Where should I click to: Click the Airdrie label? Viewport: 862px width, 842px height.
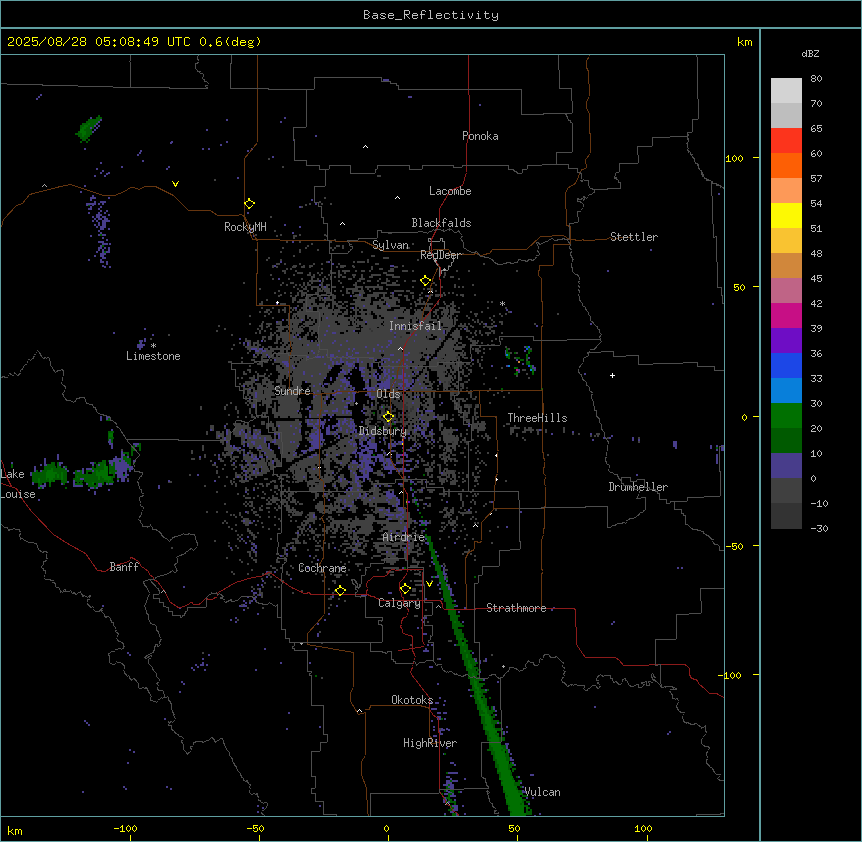click(404, 537)
